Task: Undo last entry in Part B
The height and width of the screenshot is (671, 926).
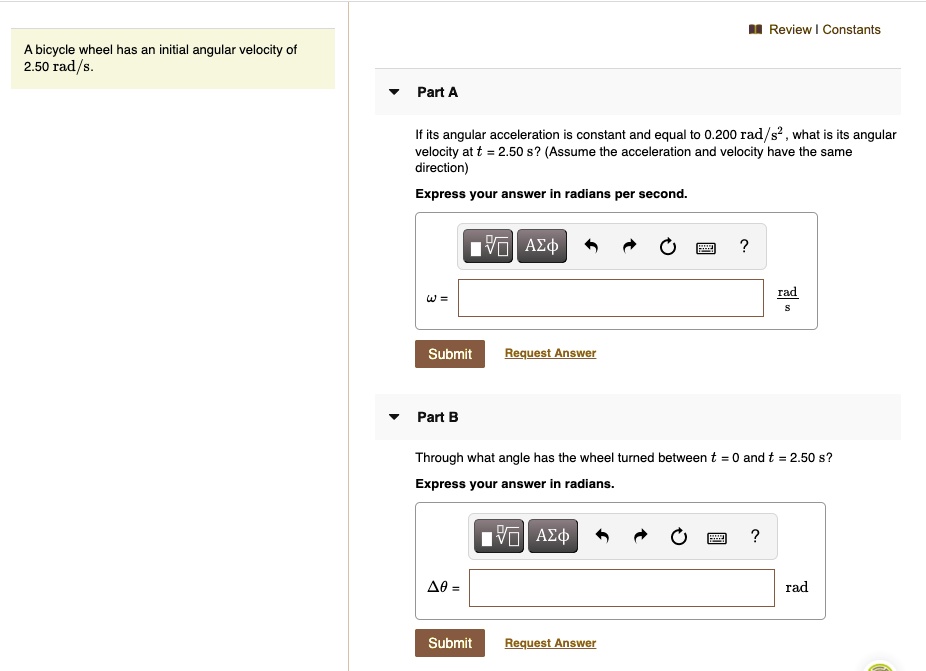Action: [x=602, y=537]
